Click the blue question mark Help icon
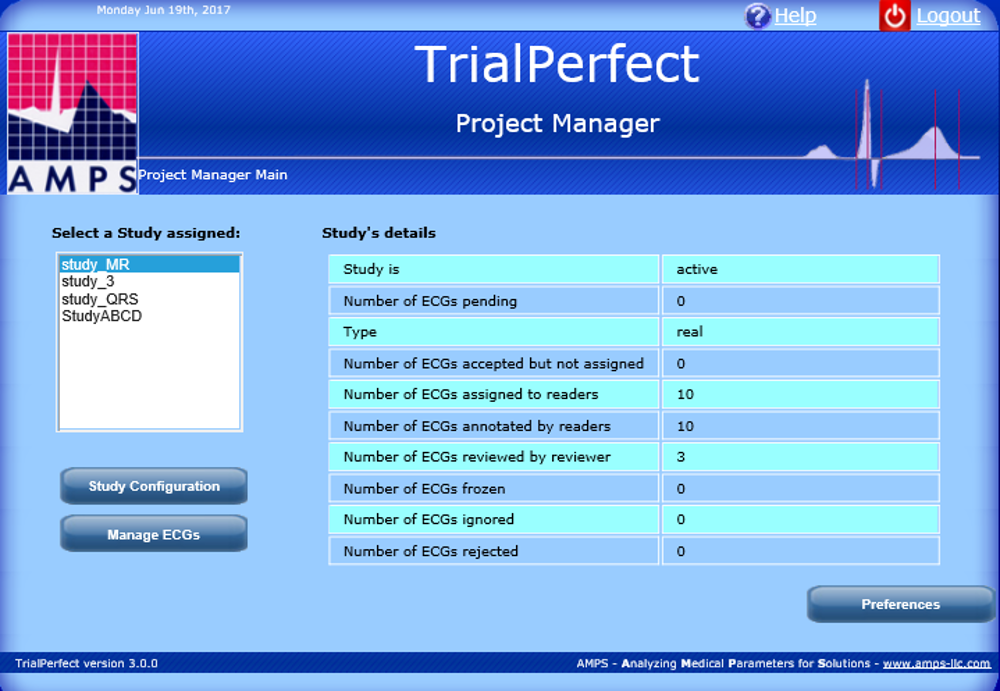Image resolution: width=1000 pixels, height=691 pixels. (x=758, y=16)
